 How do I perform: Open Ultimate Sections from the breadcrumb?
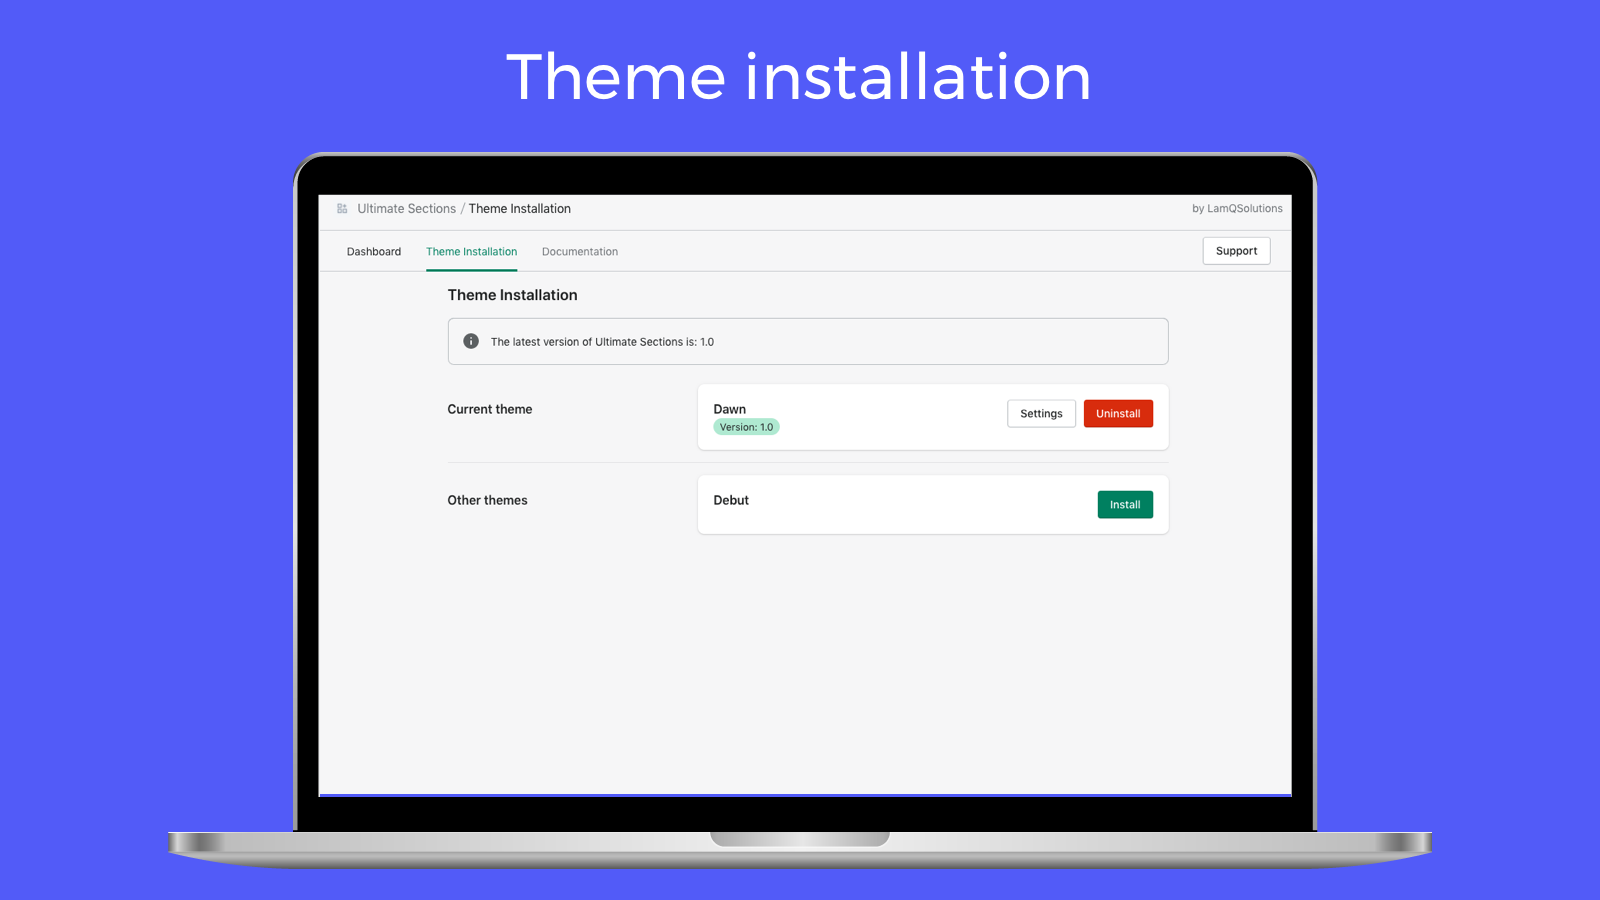[406, 208]
